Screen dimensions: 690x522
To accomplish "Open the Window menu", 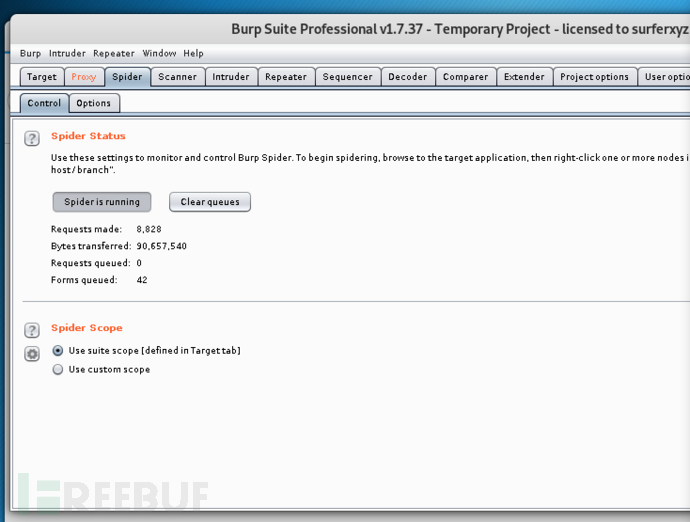I will [x=159, y=53].
